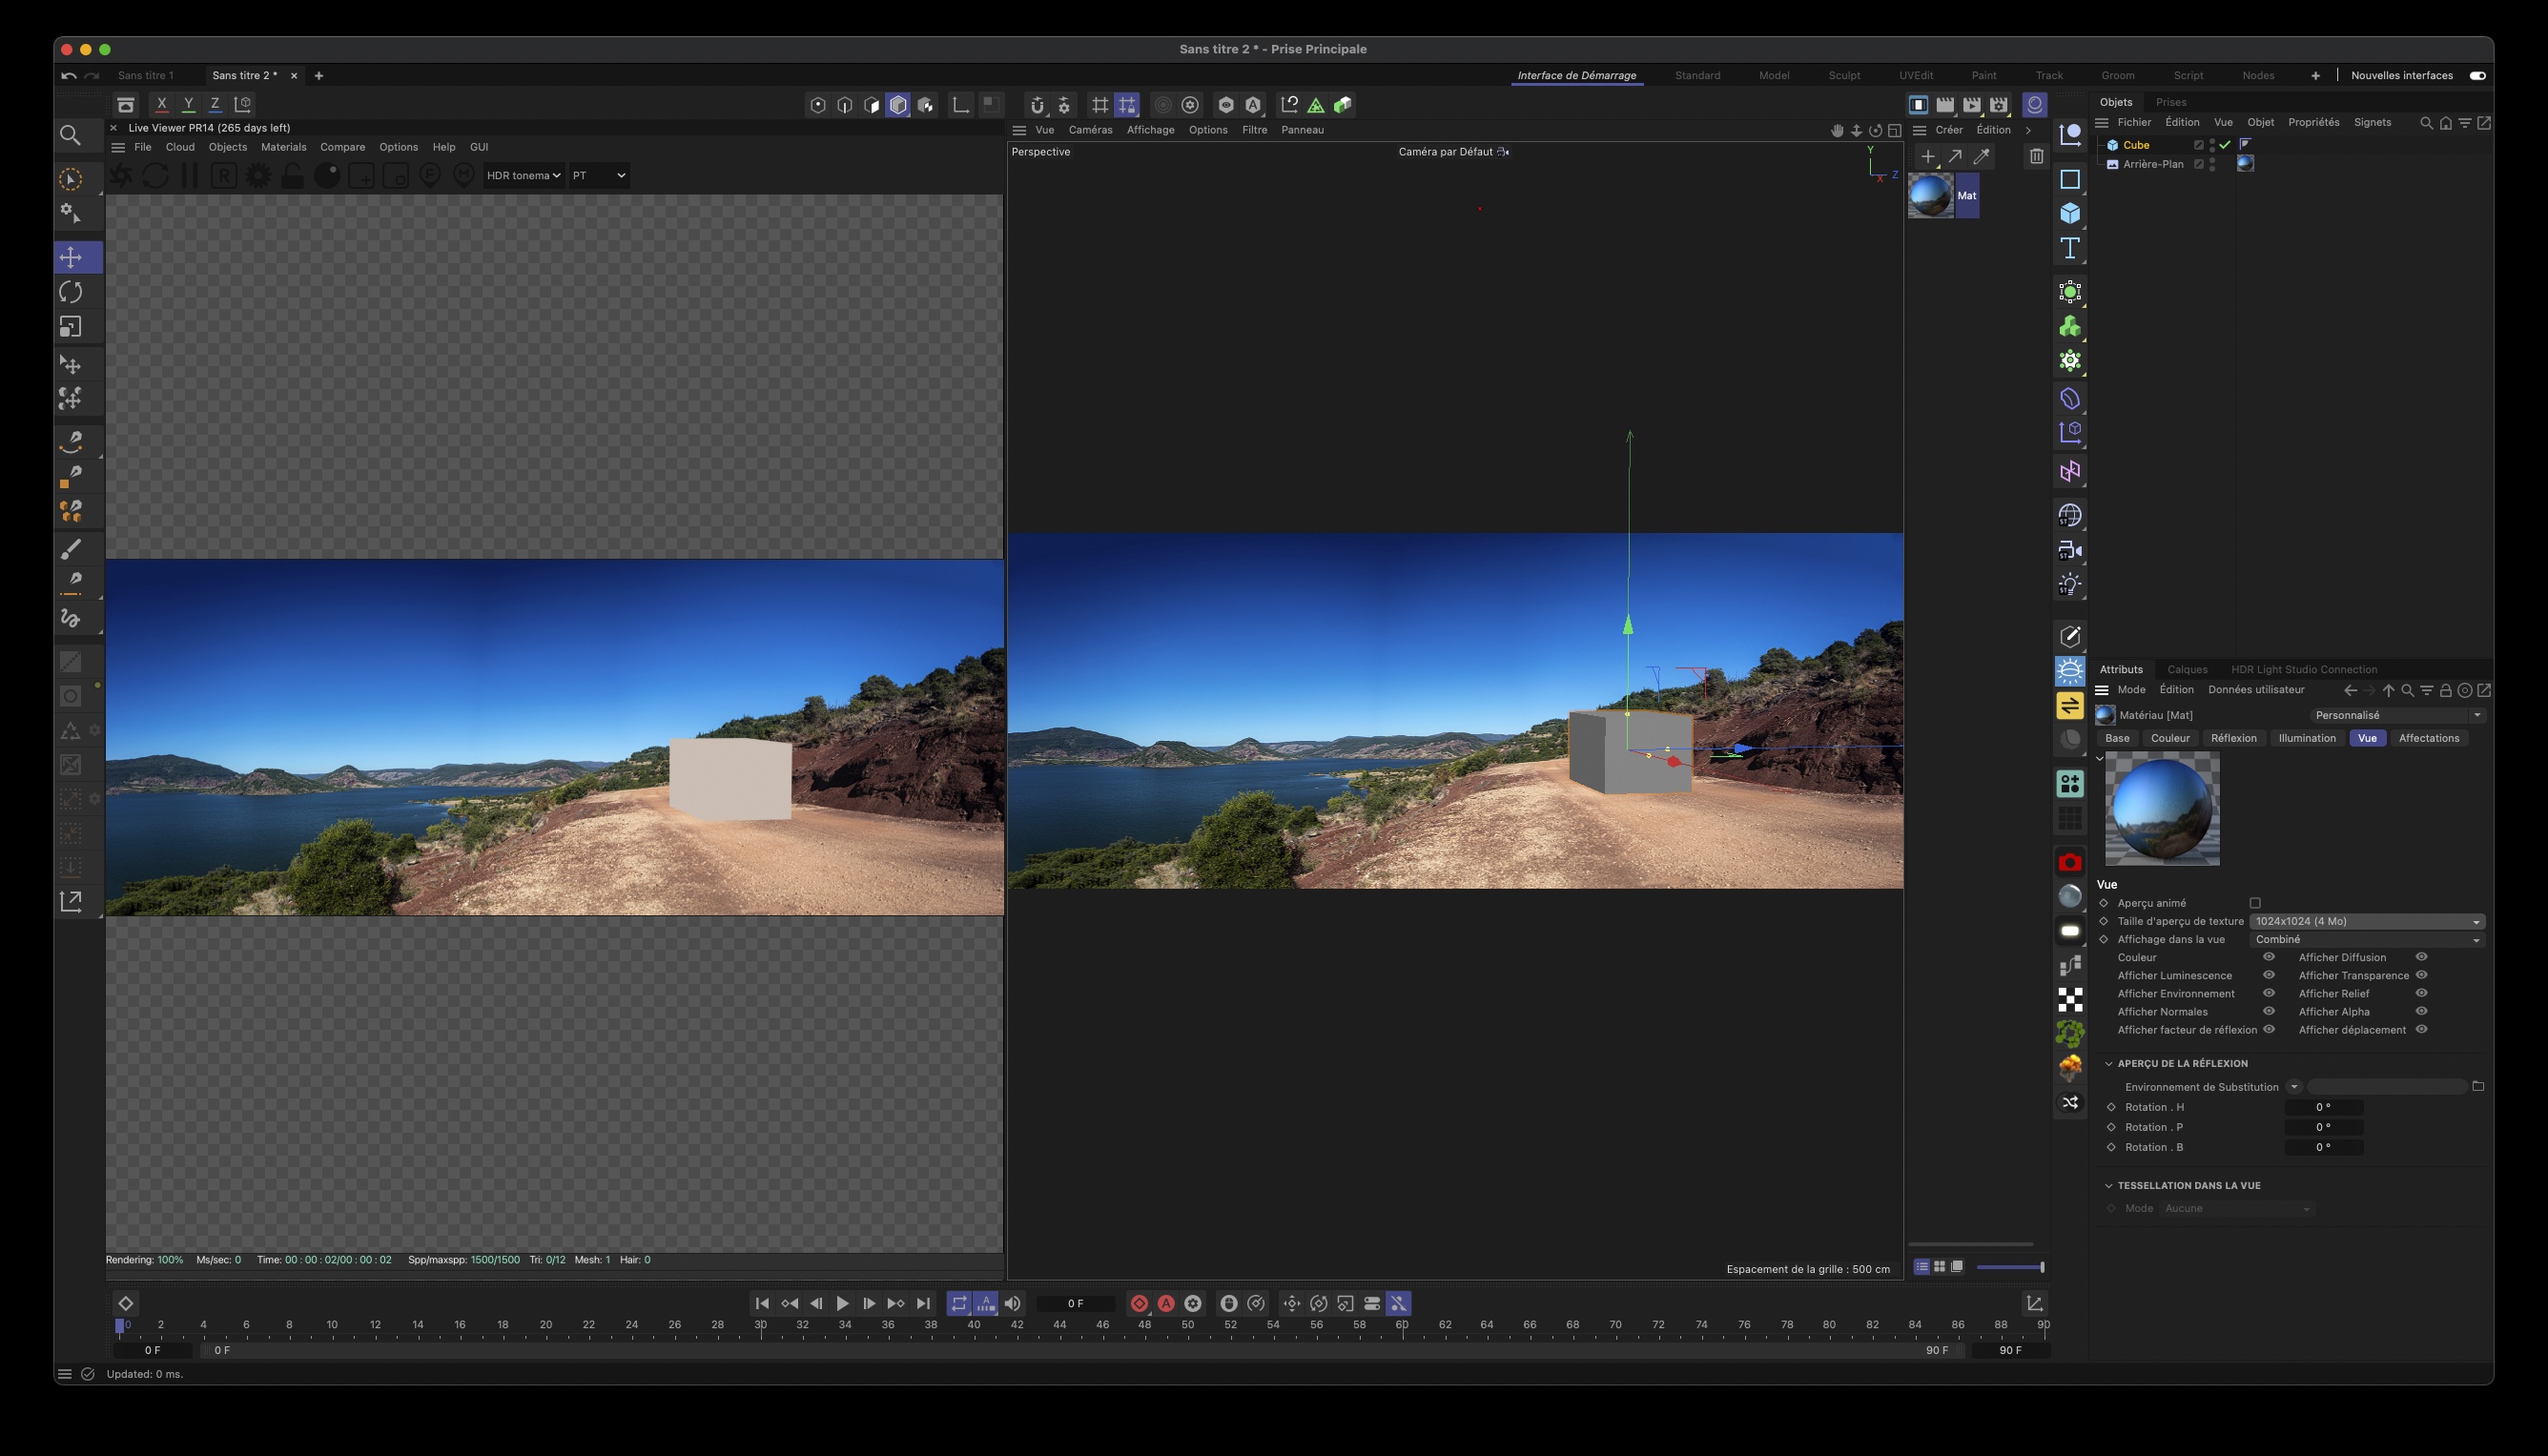This screenshot has width=2548, height=1456.
Task: Open Environnement de Substitution arrow dropdown
Action: (2294, 1087)
